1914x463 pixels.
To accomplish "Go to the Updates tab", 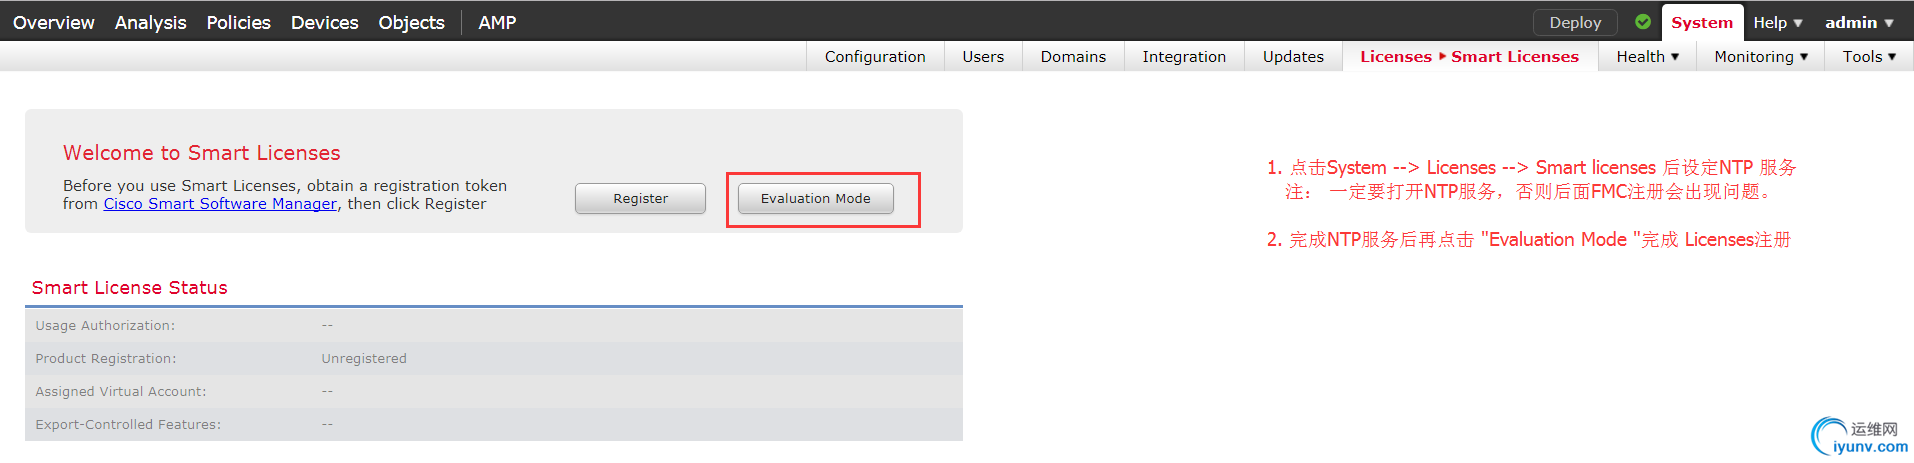I will click(x=1293, y=57).
